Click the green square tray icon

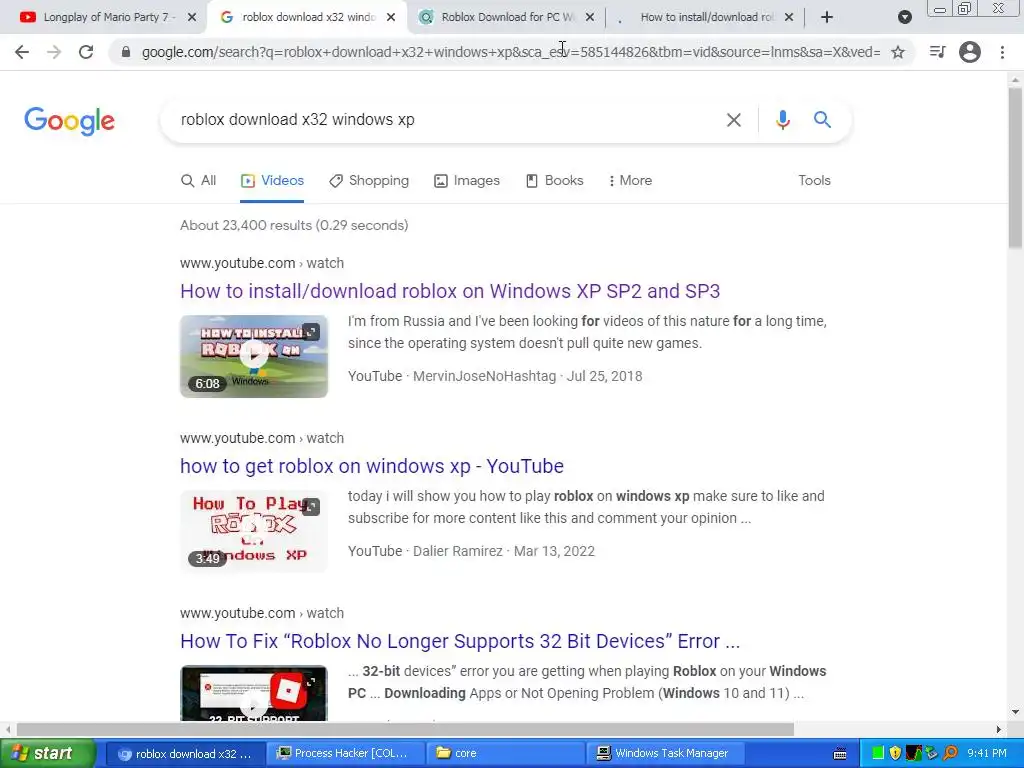coord(878,754)
